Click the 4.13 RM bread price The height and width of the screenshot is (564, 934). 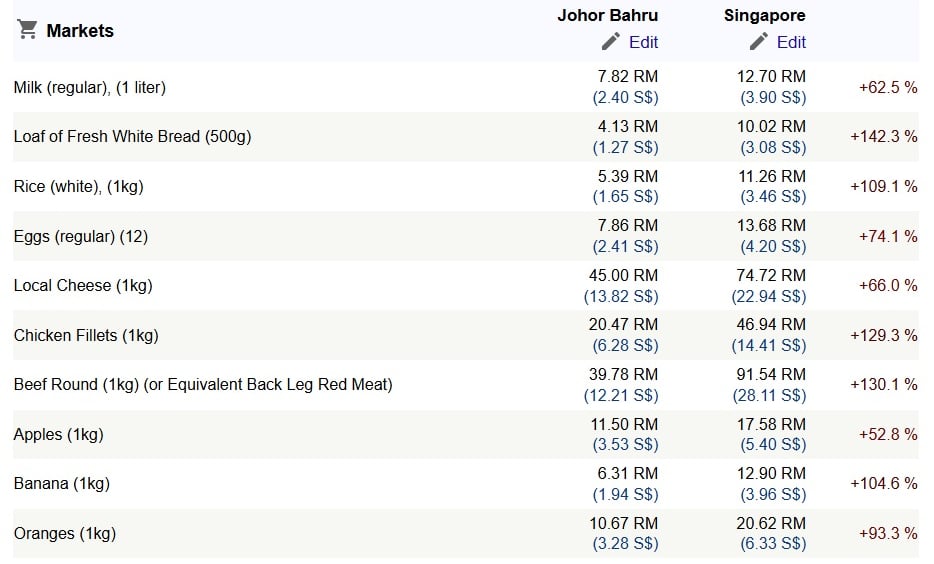point(628,127)
